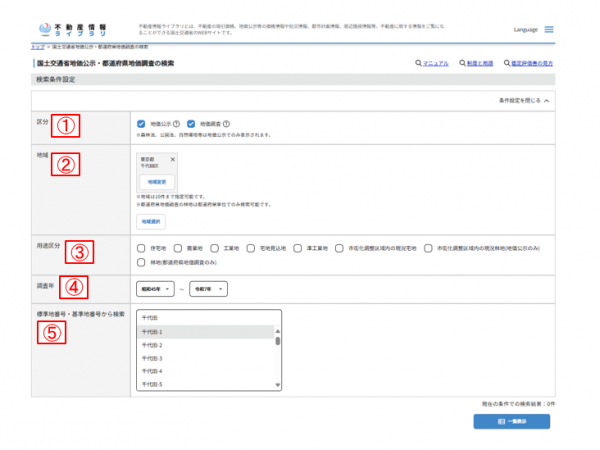Click the magnifier icon beside マニュアル
This screenshot has width=600, height=450.
418,63
